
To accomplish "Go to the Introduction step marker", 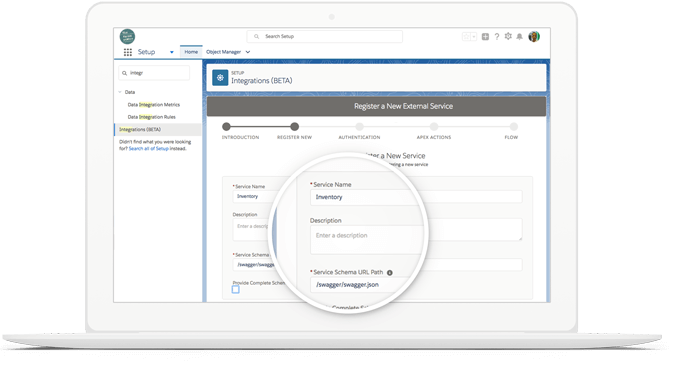I will click(x=226, y=127).
